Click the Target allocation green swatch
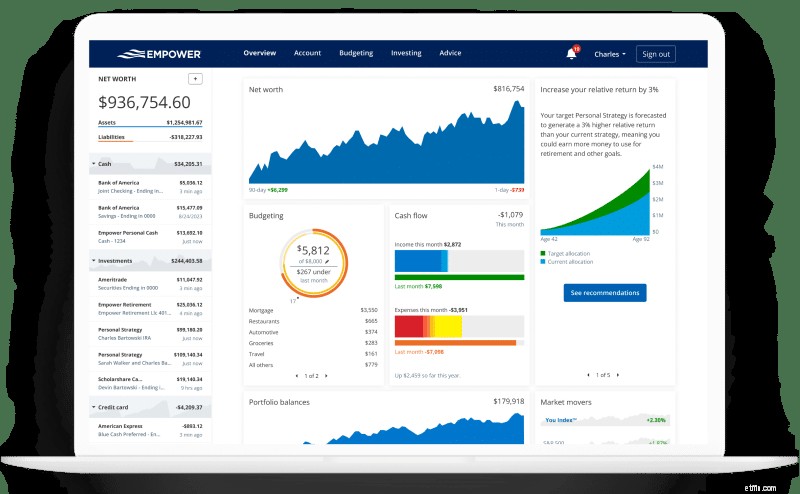This screenshot has width=800, height=494. coord(543,254)
